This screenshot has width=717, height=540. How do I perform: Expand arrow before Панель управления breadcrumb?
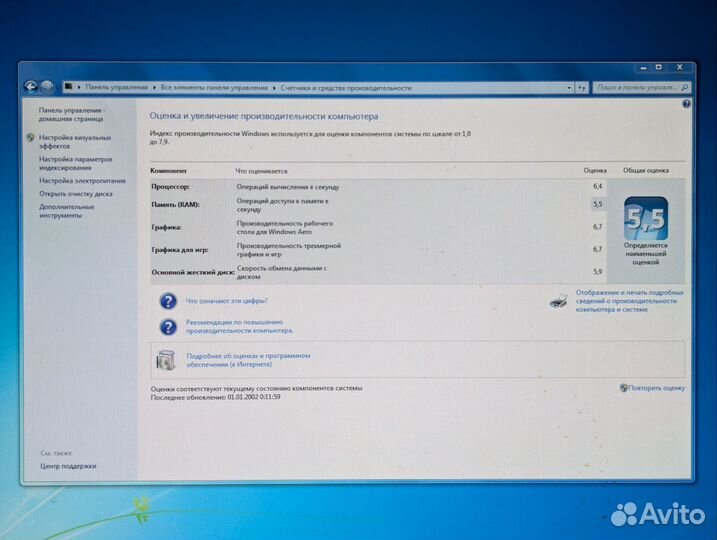pyautogui.click(x=79, y=87)
